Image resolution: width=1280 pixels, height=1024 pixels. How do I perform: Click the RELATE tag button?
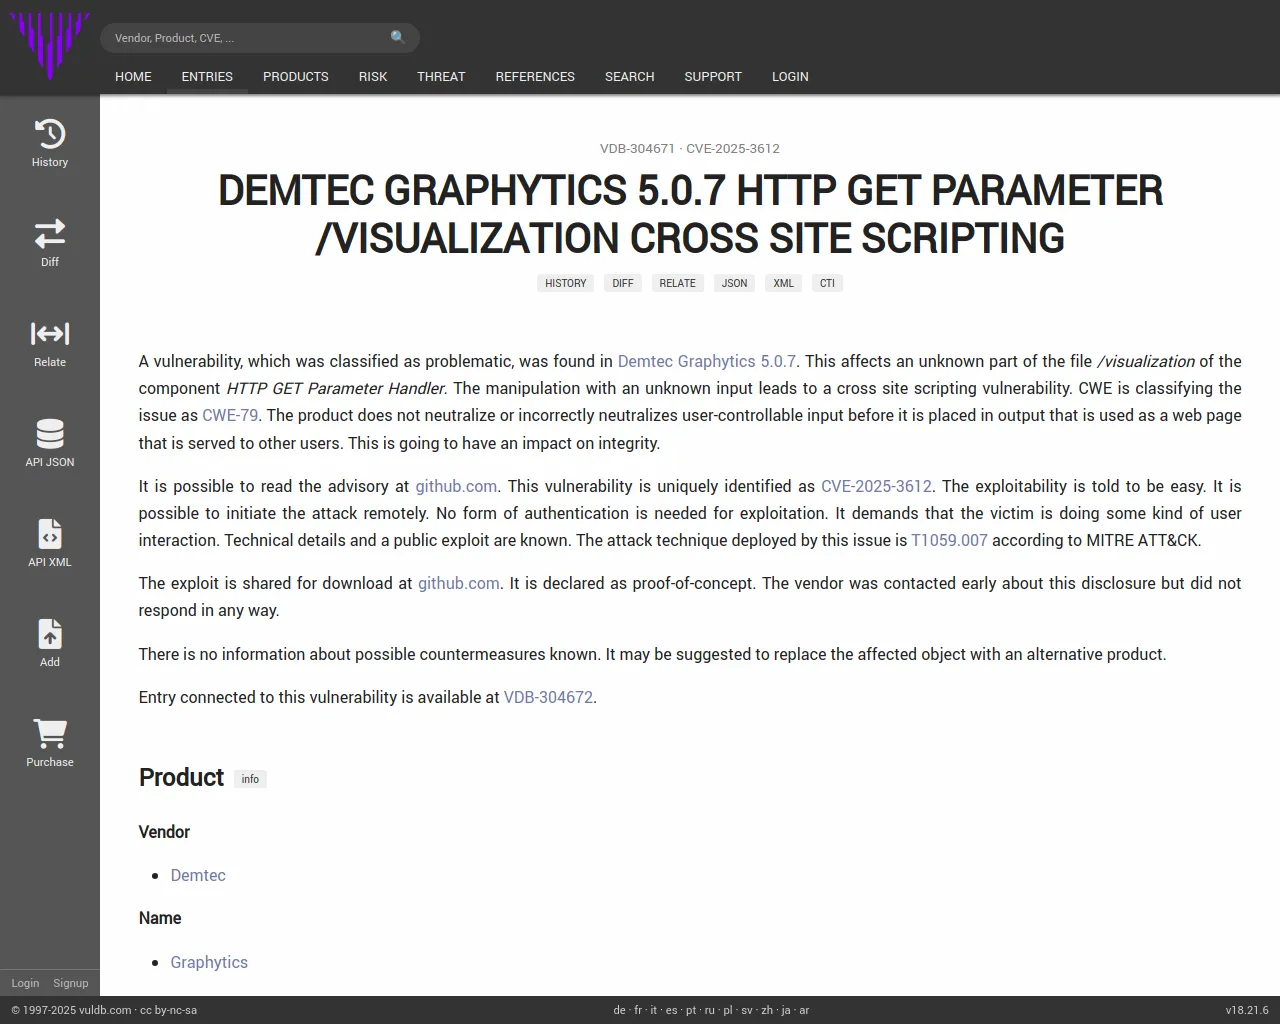coord(677,283)
